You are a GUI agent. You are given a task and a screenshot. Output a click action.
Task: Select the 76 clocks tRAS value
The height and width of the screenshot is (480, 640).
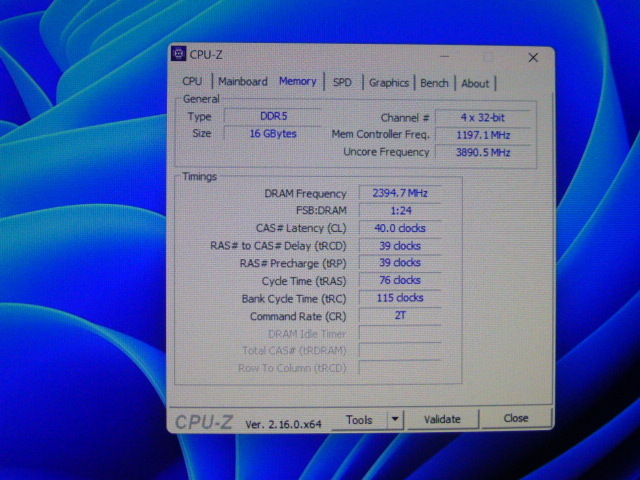(400, 280)
